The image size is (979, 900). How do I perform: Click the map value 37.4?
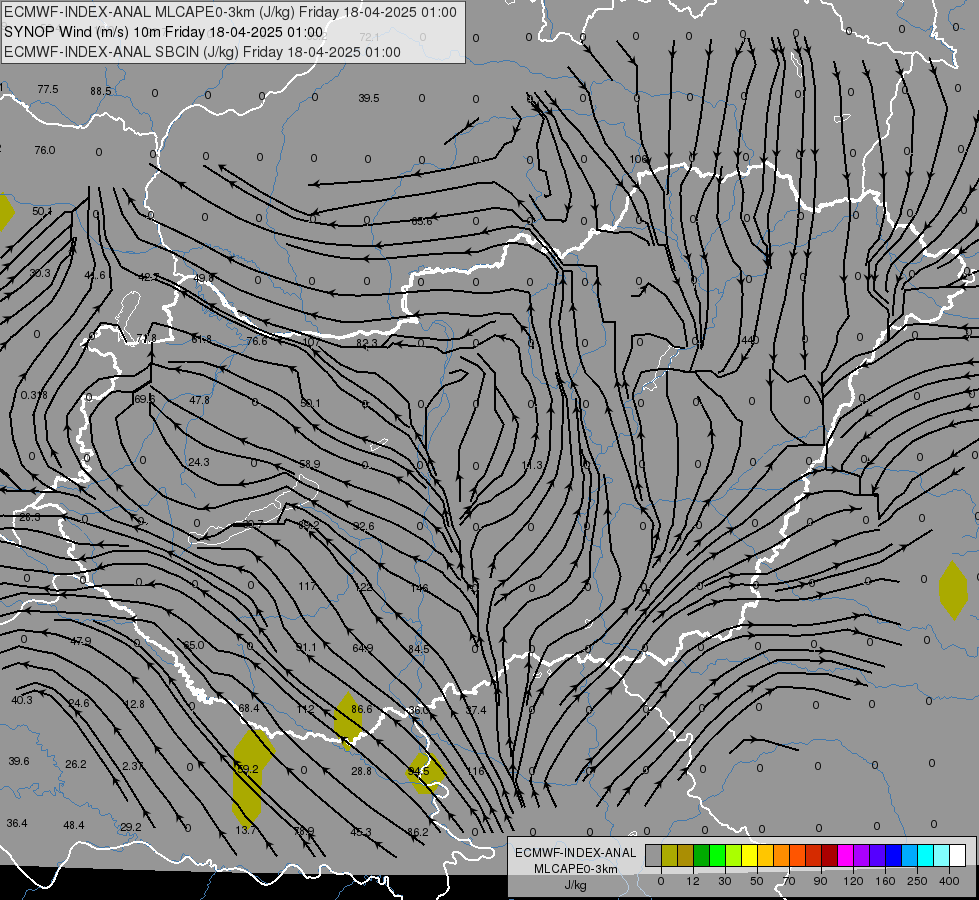pos(476,710)
